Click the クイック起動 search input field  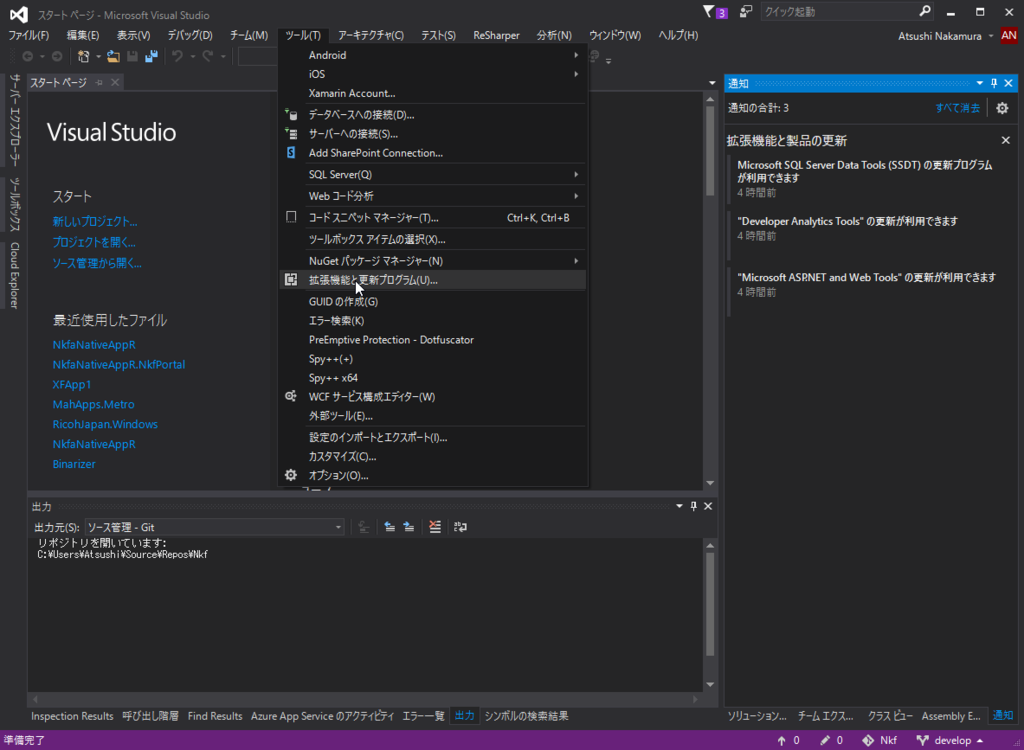coord(839,12)
